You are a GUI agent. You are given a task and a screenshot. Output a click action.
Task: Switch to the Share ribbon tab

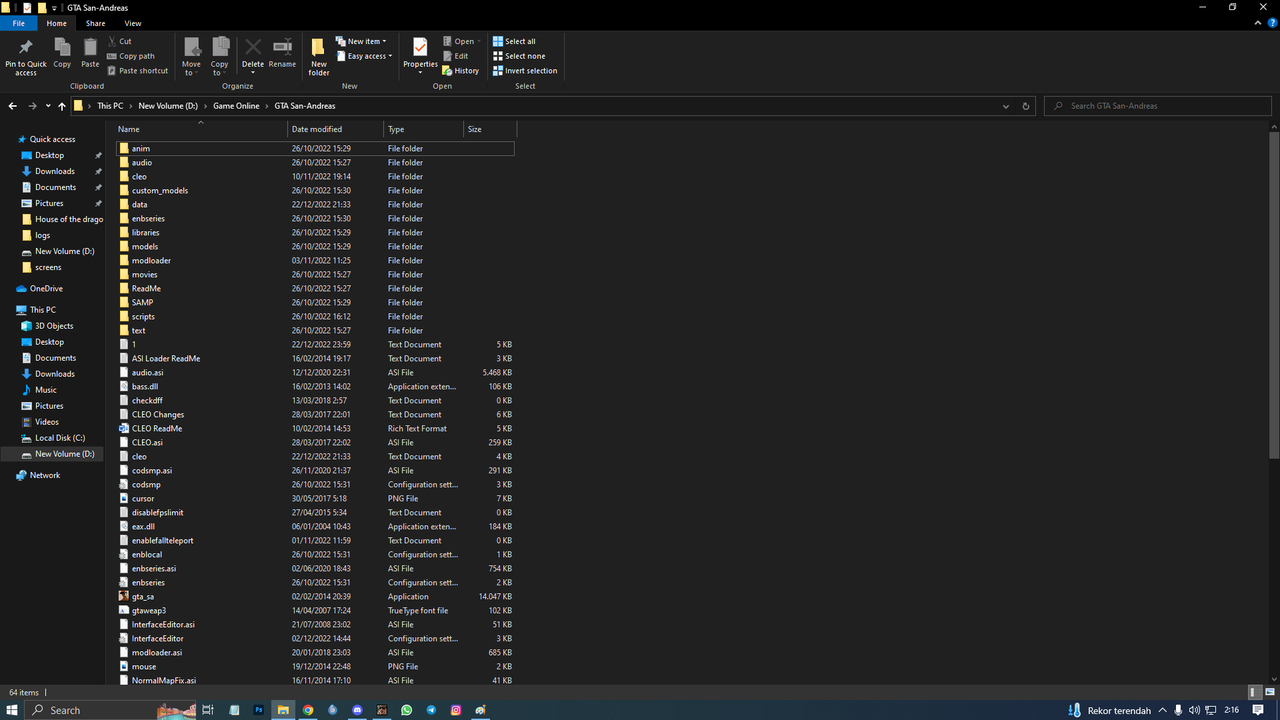click(x=95, y=23)
